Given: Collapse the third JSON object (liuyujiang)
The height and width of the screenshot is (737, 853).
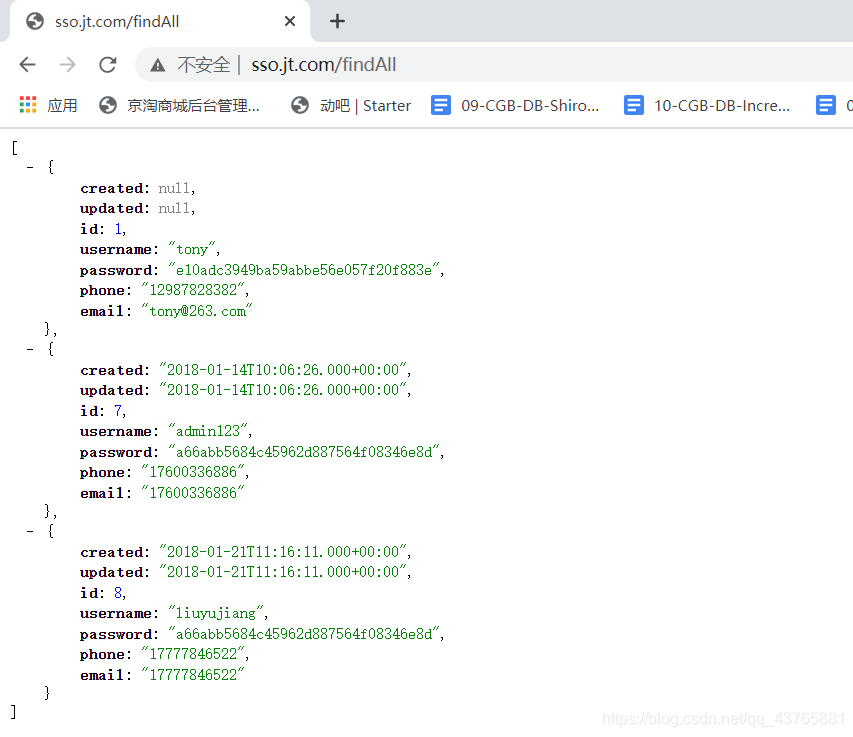Looking at the screenshot, I should [x=30, y=531].
